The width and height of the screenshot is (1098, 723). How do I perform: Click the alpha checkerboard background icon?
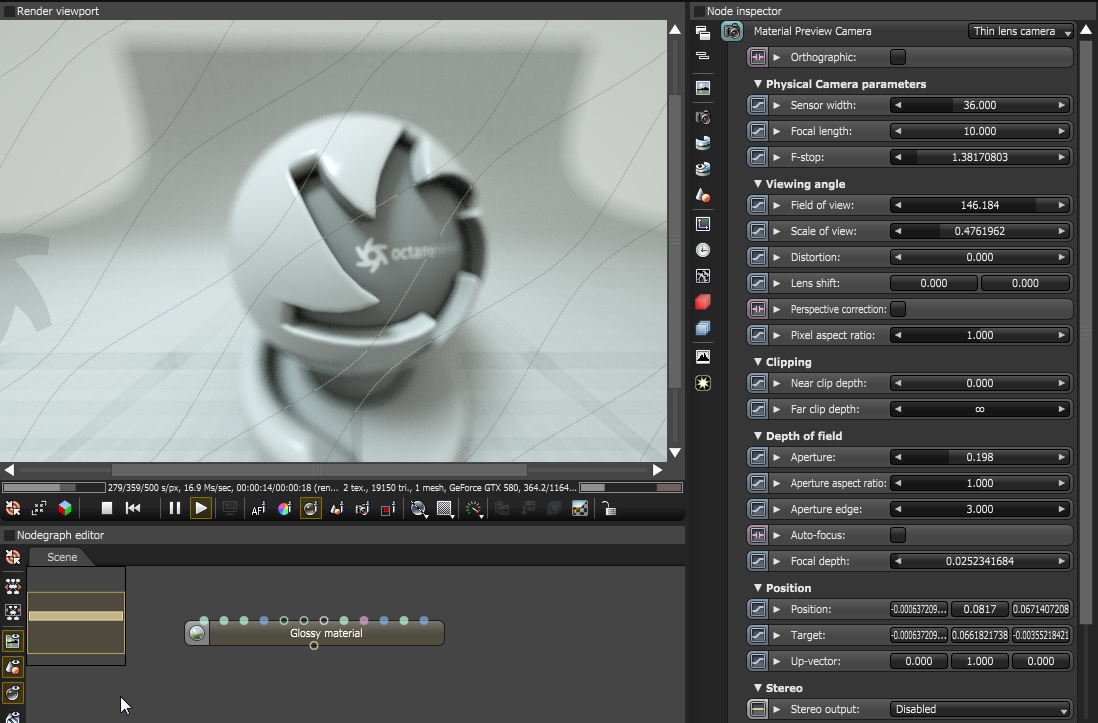[x=580, y=509]
